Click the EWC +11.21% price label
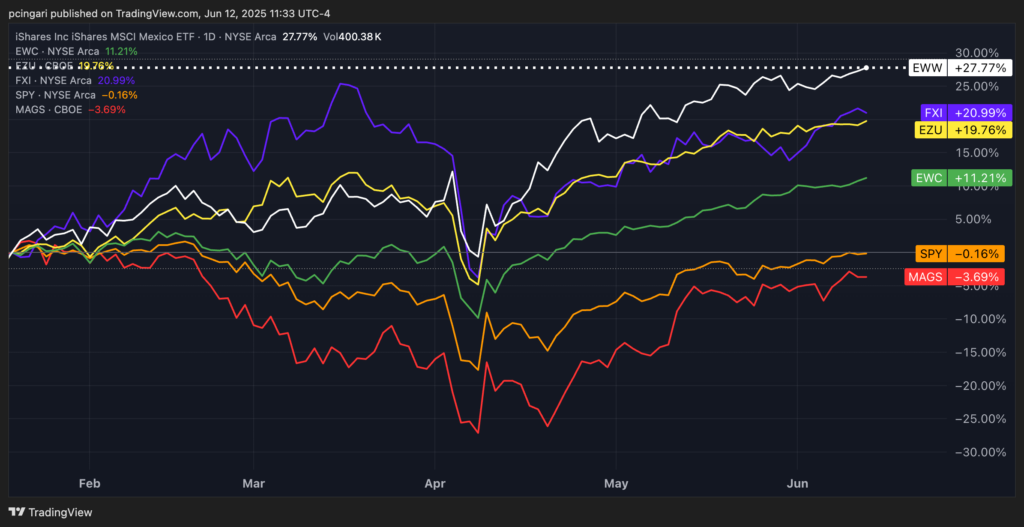The image size is (1024, 527). 961,177
